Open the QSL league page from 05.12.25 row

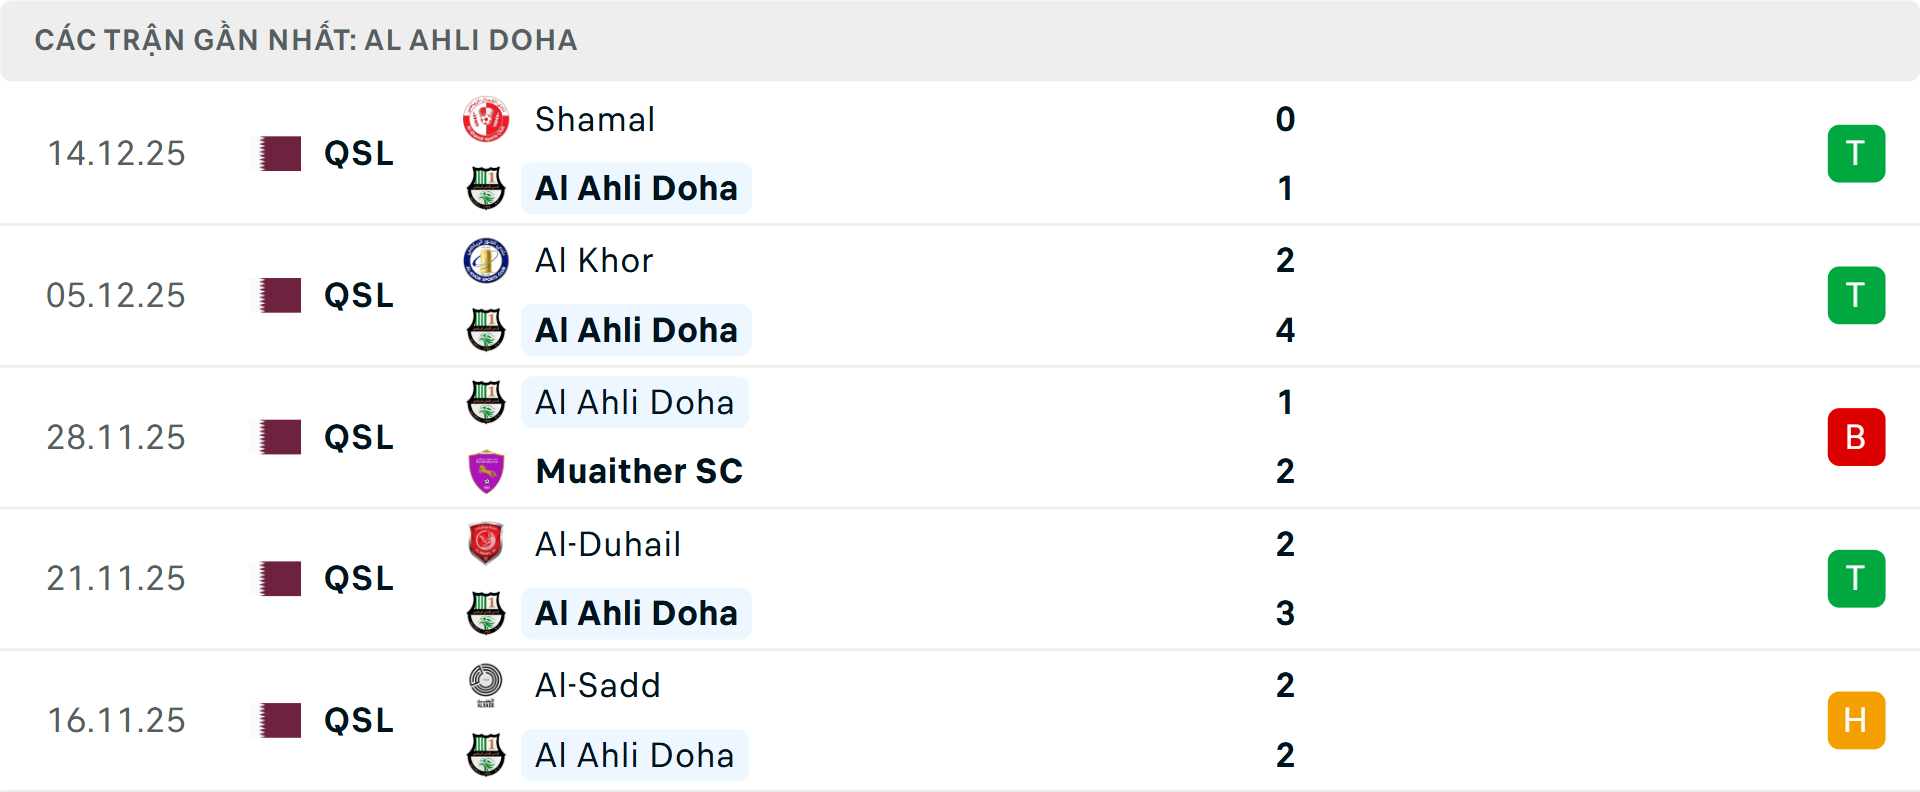(356, 295)
